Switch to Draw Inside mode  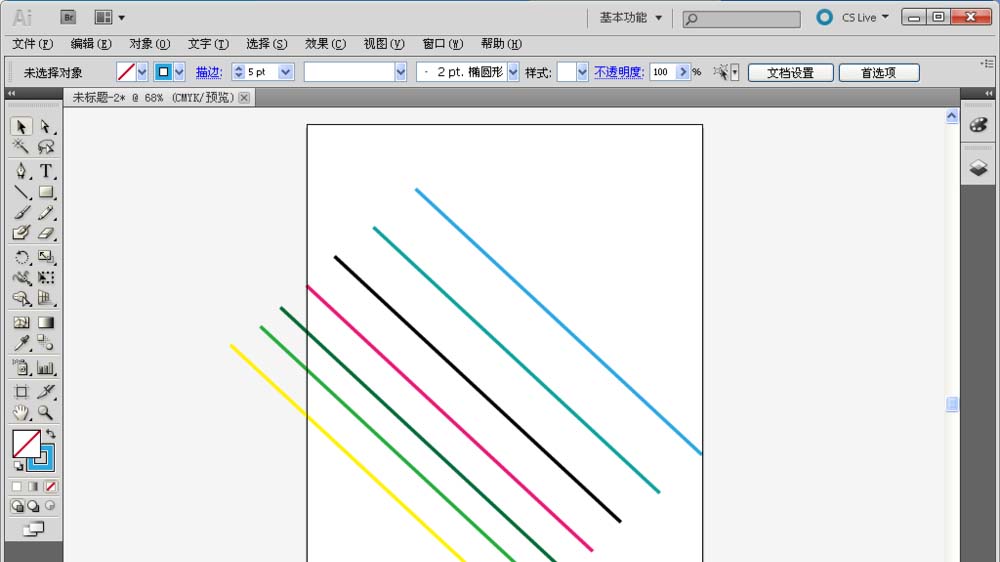click(x=50, y=507)
